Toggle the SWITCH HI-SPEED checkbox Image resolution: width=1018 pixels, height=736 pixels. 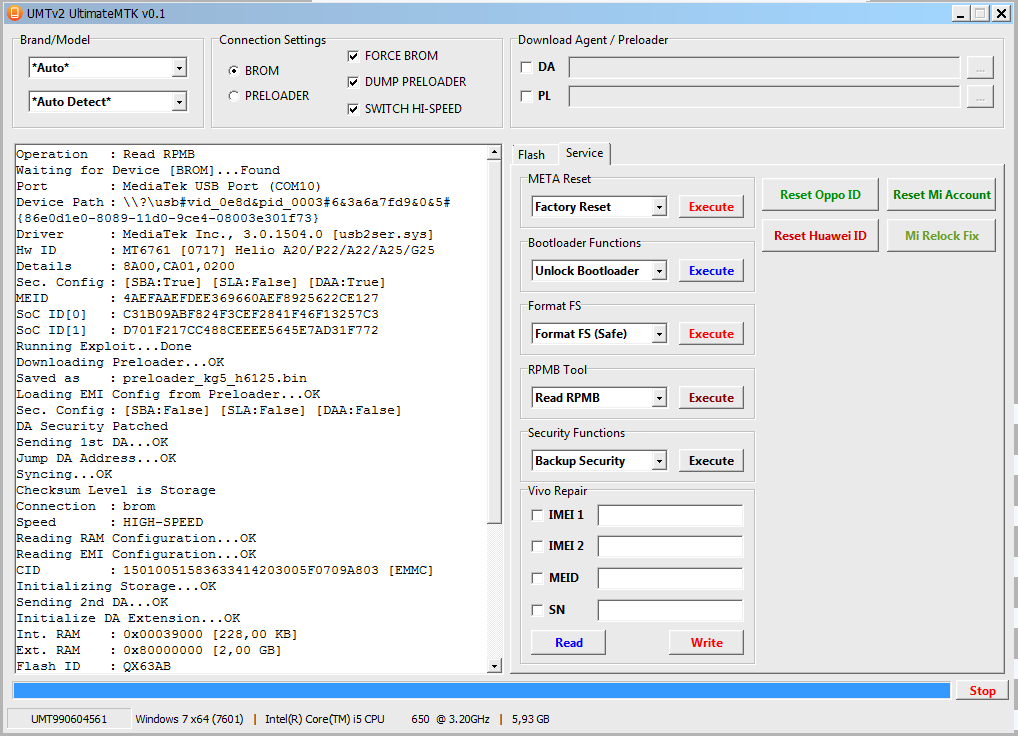tap(353, 109)
